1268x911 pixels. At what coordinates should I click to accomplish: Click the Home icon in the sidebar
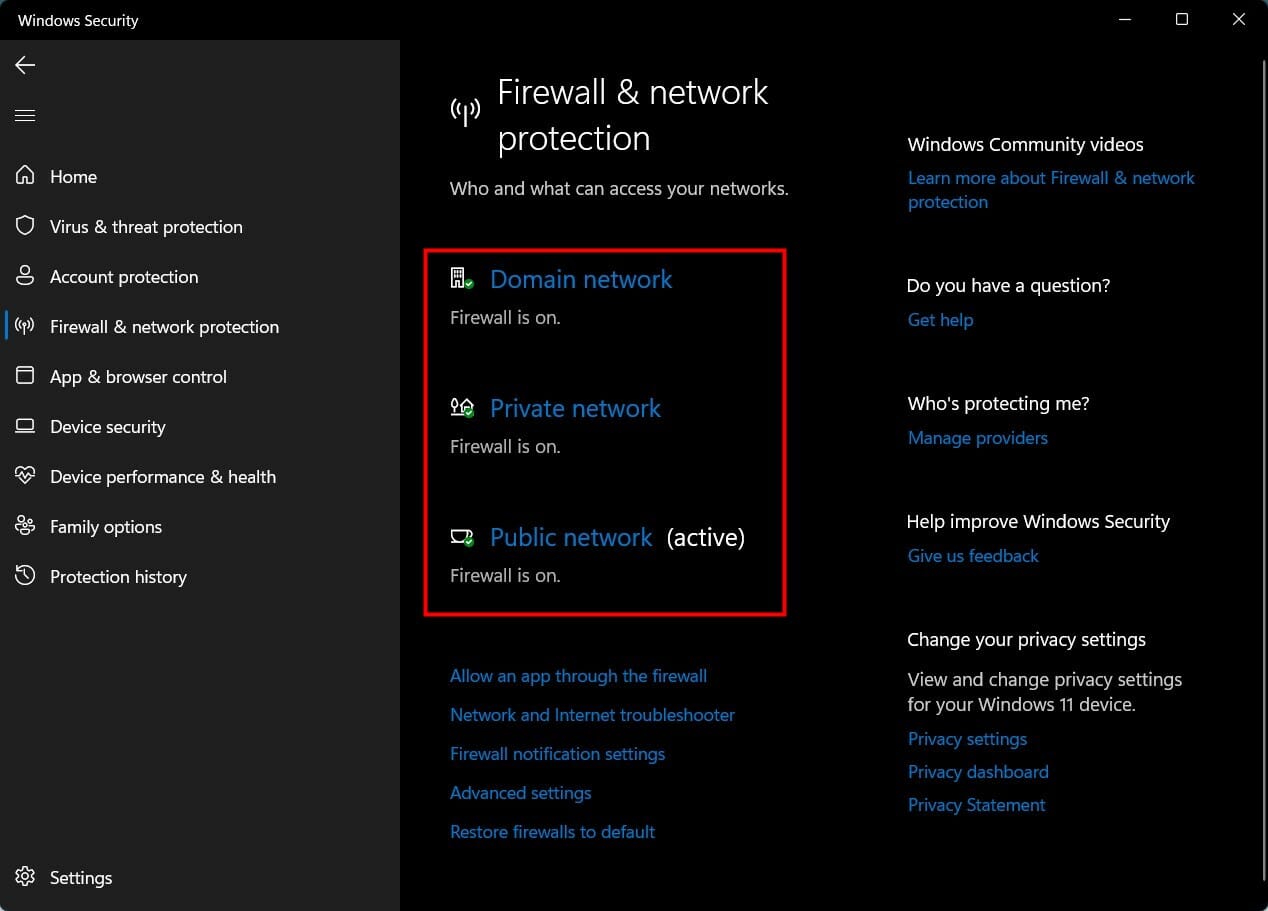click(25, 176)
